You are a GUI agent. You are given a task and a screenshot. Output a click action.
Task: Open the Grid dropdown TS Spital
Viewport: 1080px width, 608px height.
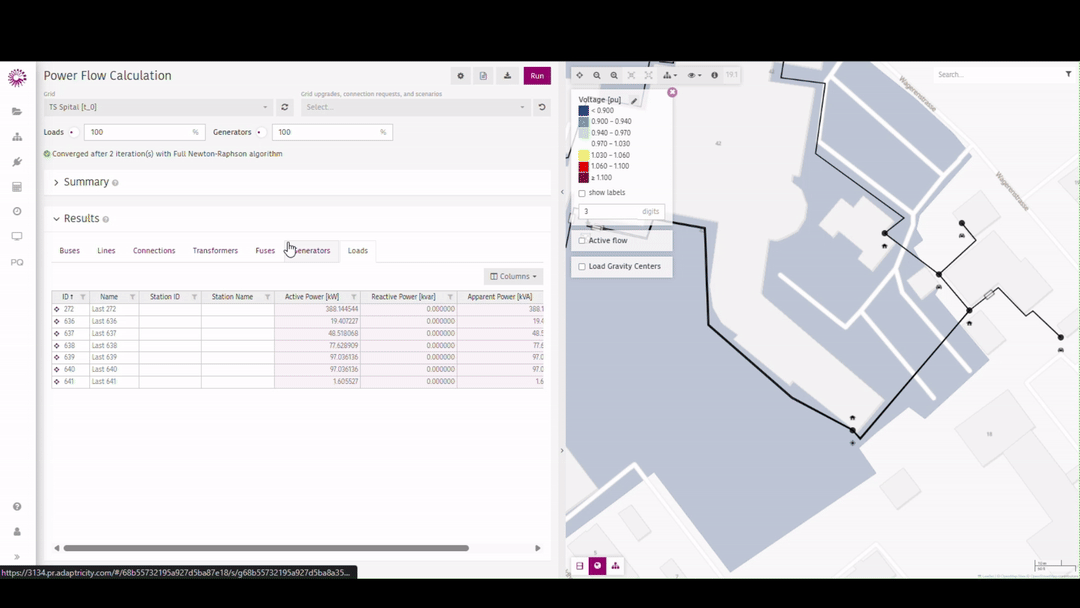point(158,107)
